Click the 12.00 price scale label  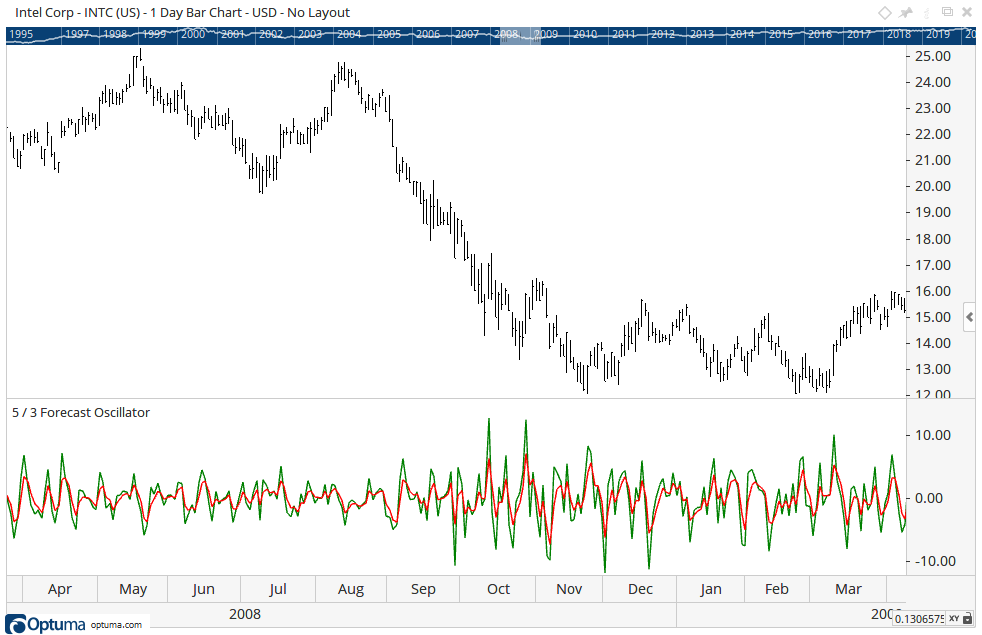pos(933,395)
